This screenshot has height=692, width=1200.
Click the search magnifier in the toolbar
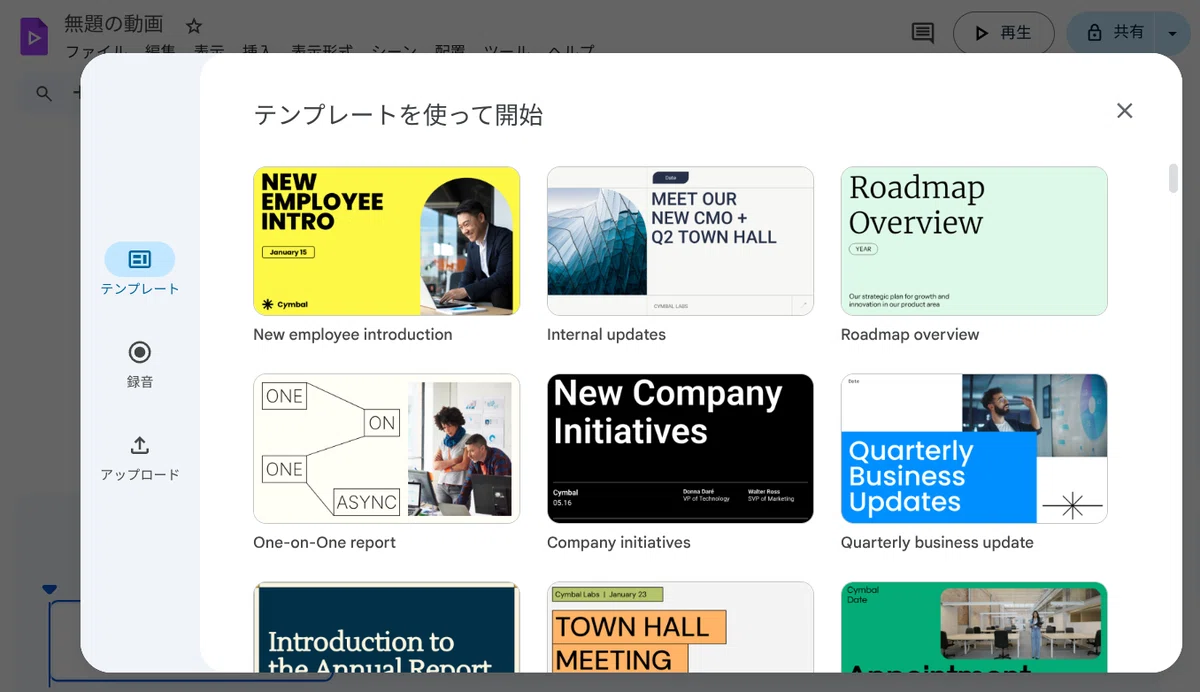pos(44,93)
